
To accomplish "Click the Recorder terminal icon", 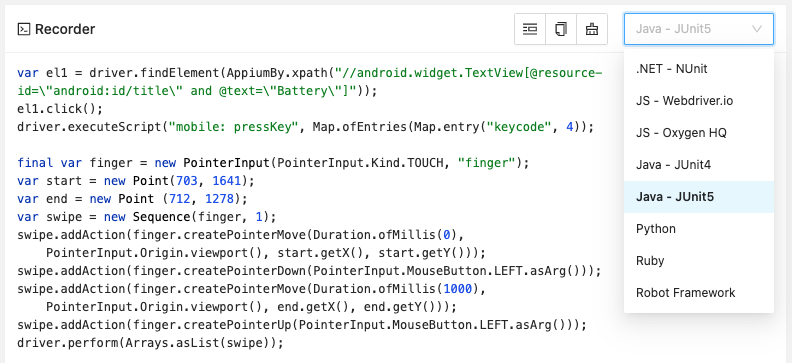I will [24, 29].
